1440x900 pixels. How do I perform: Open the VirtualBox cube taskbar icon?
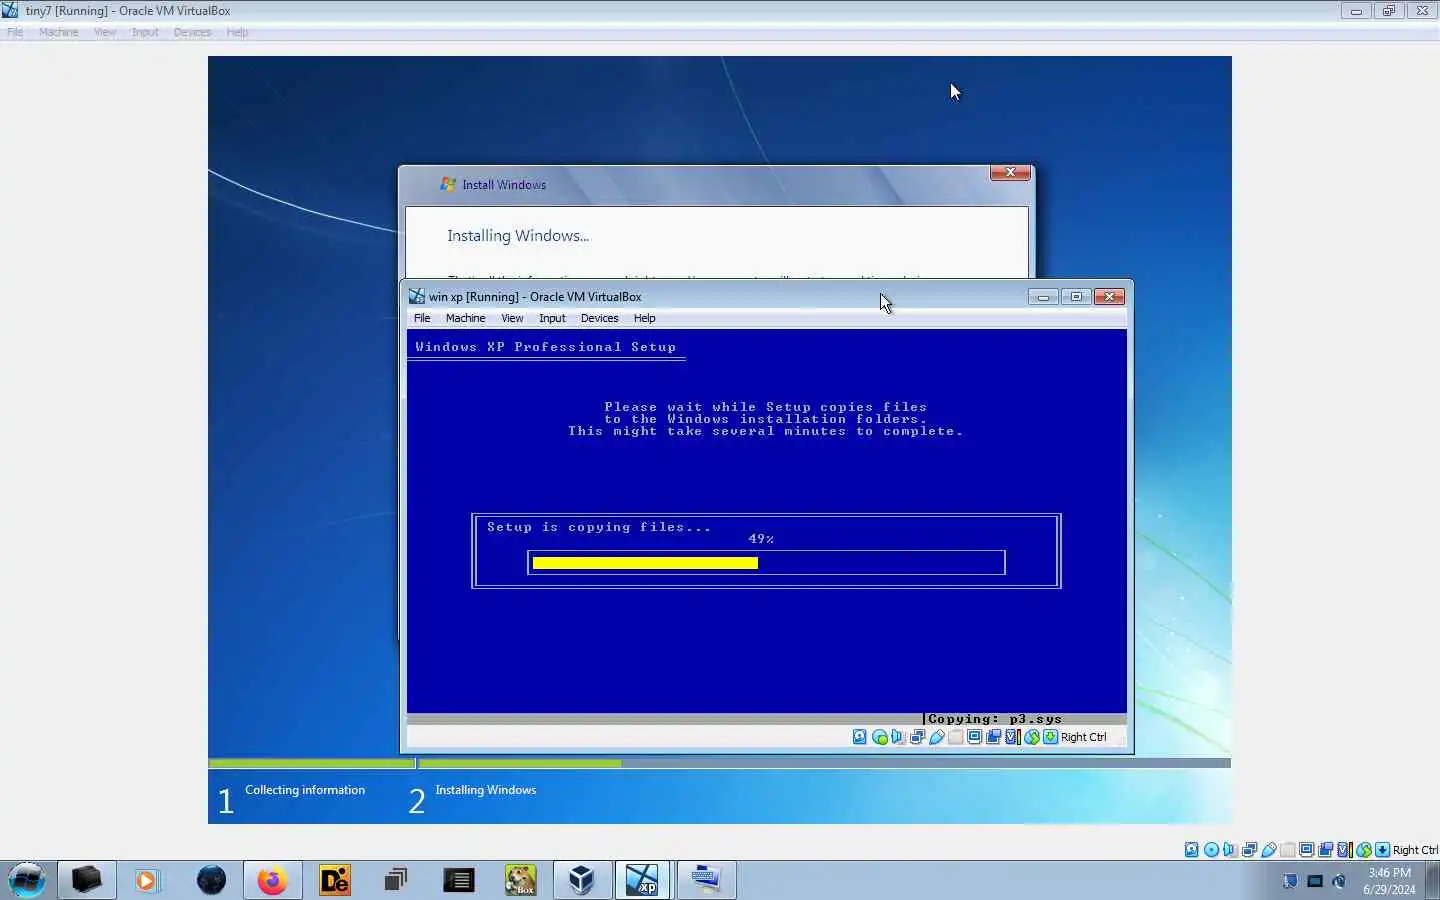[582, 880]
